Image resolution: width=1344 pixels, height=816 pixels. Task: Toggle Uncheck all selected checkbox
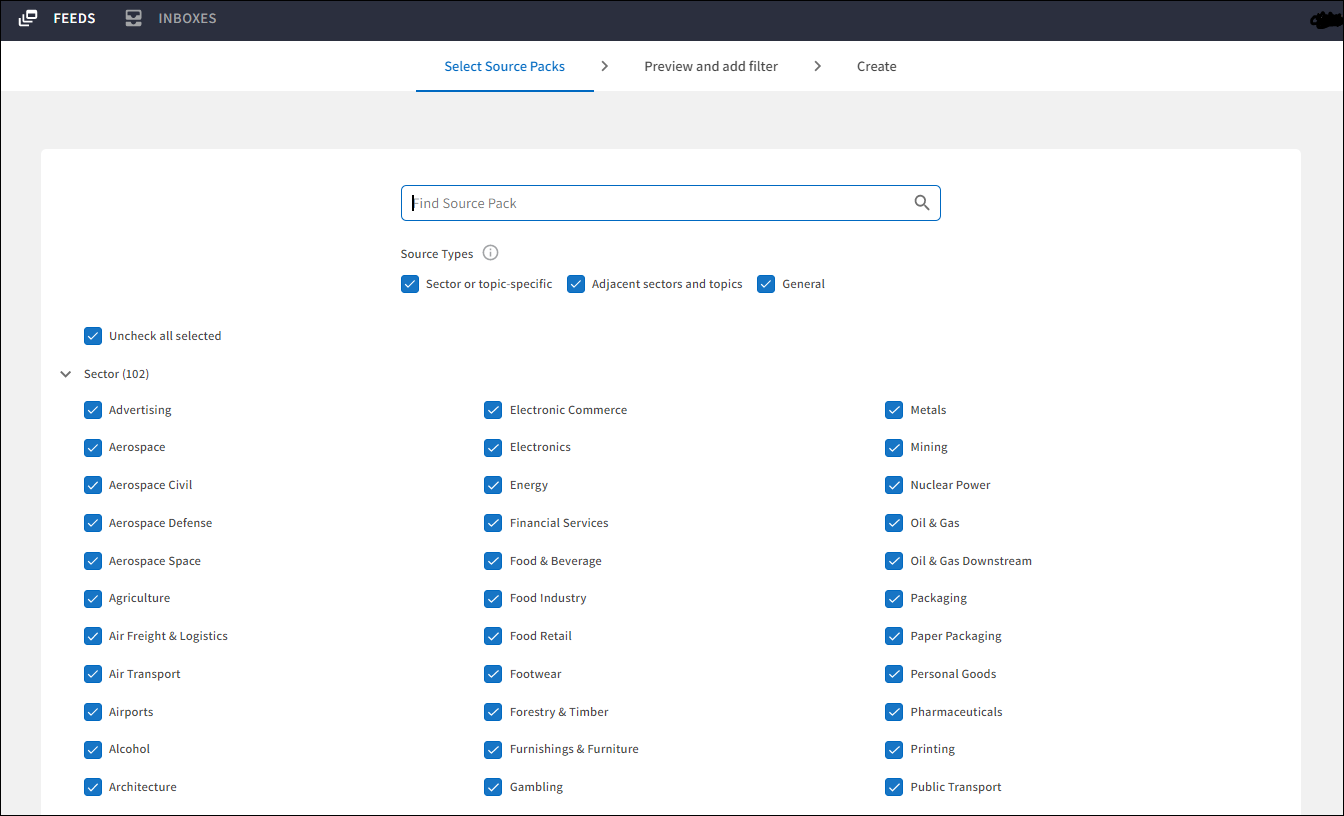[93, 336]
